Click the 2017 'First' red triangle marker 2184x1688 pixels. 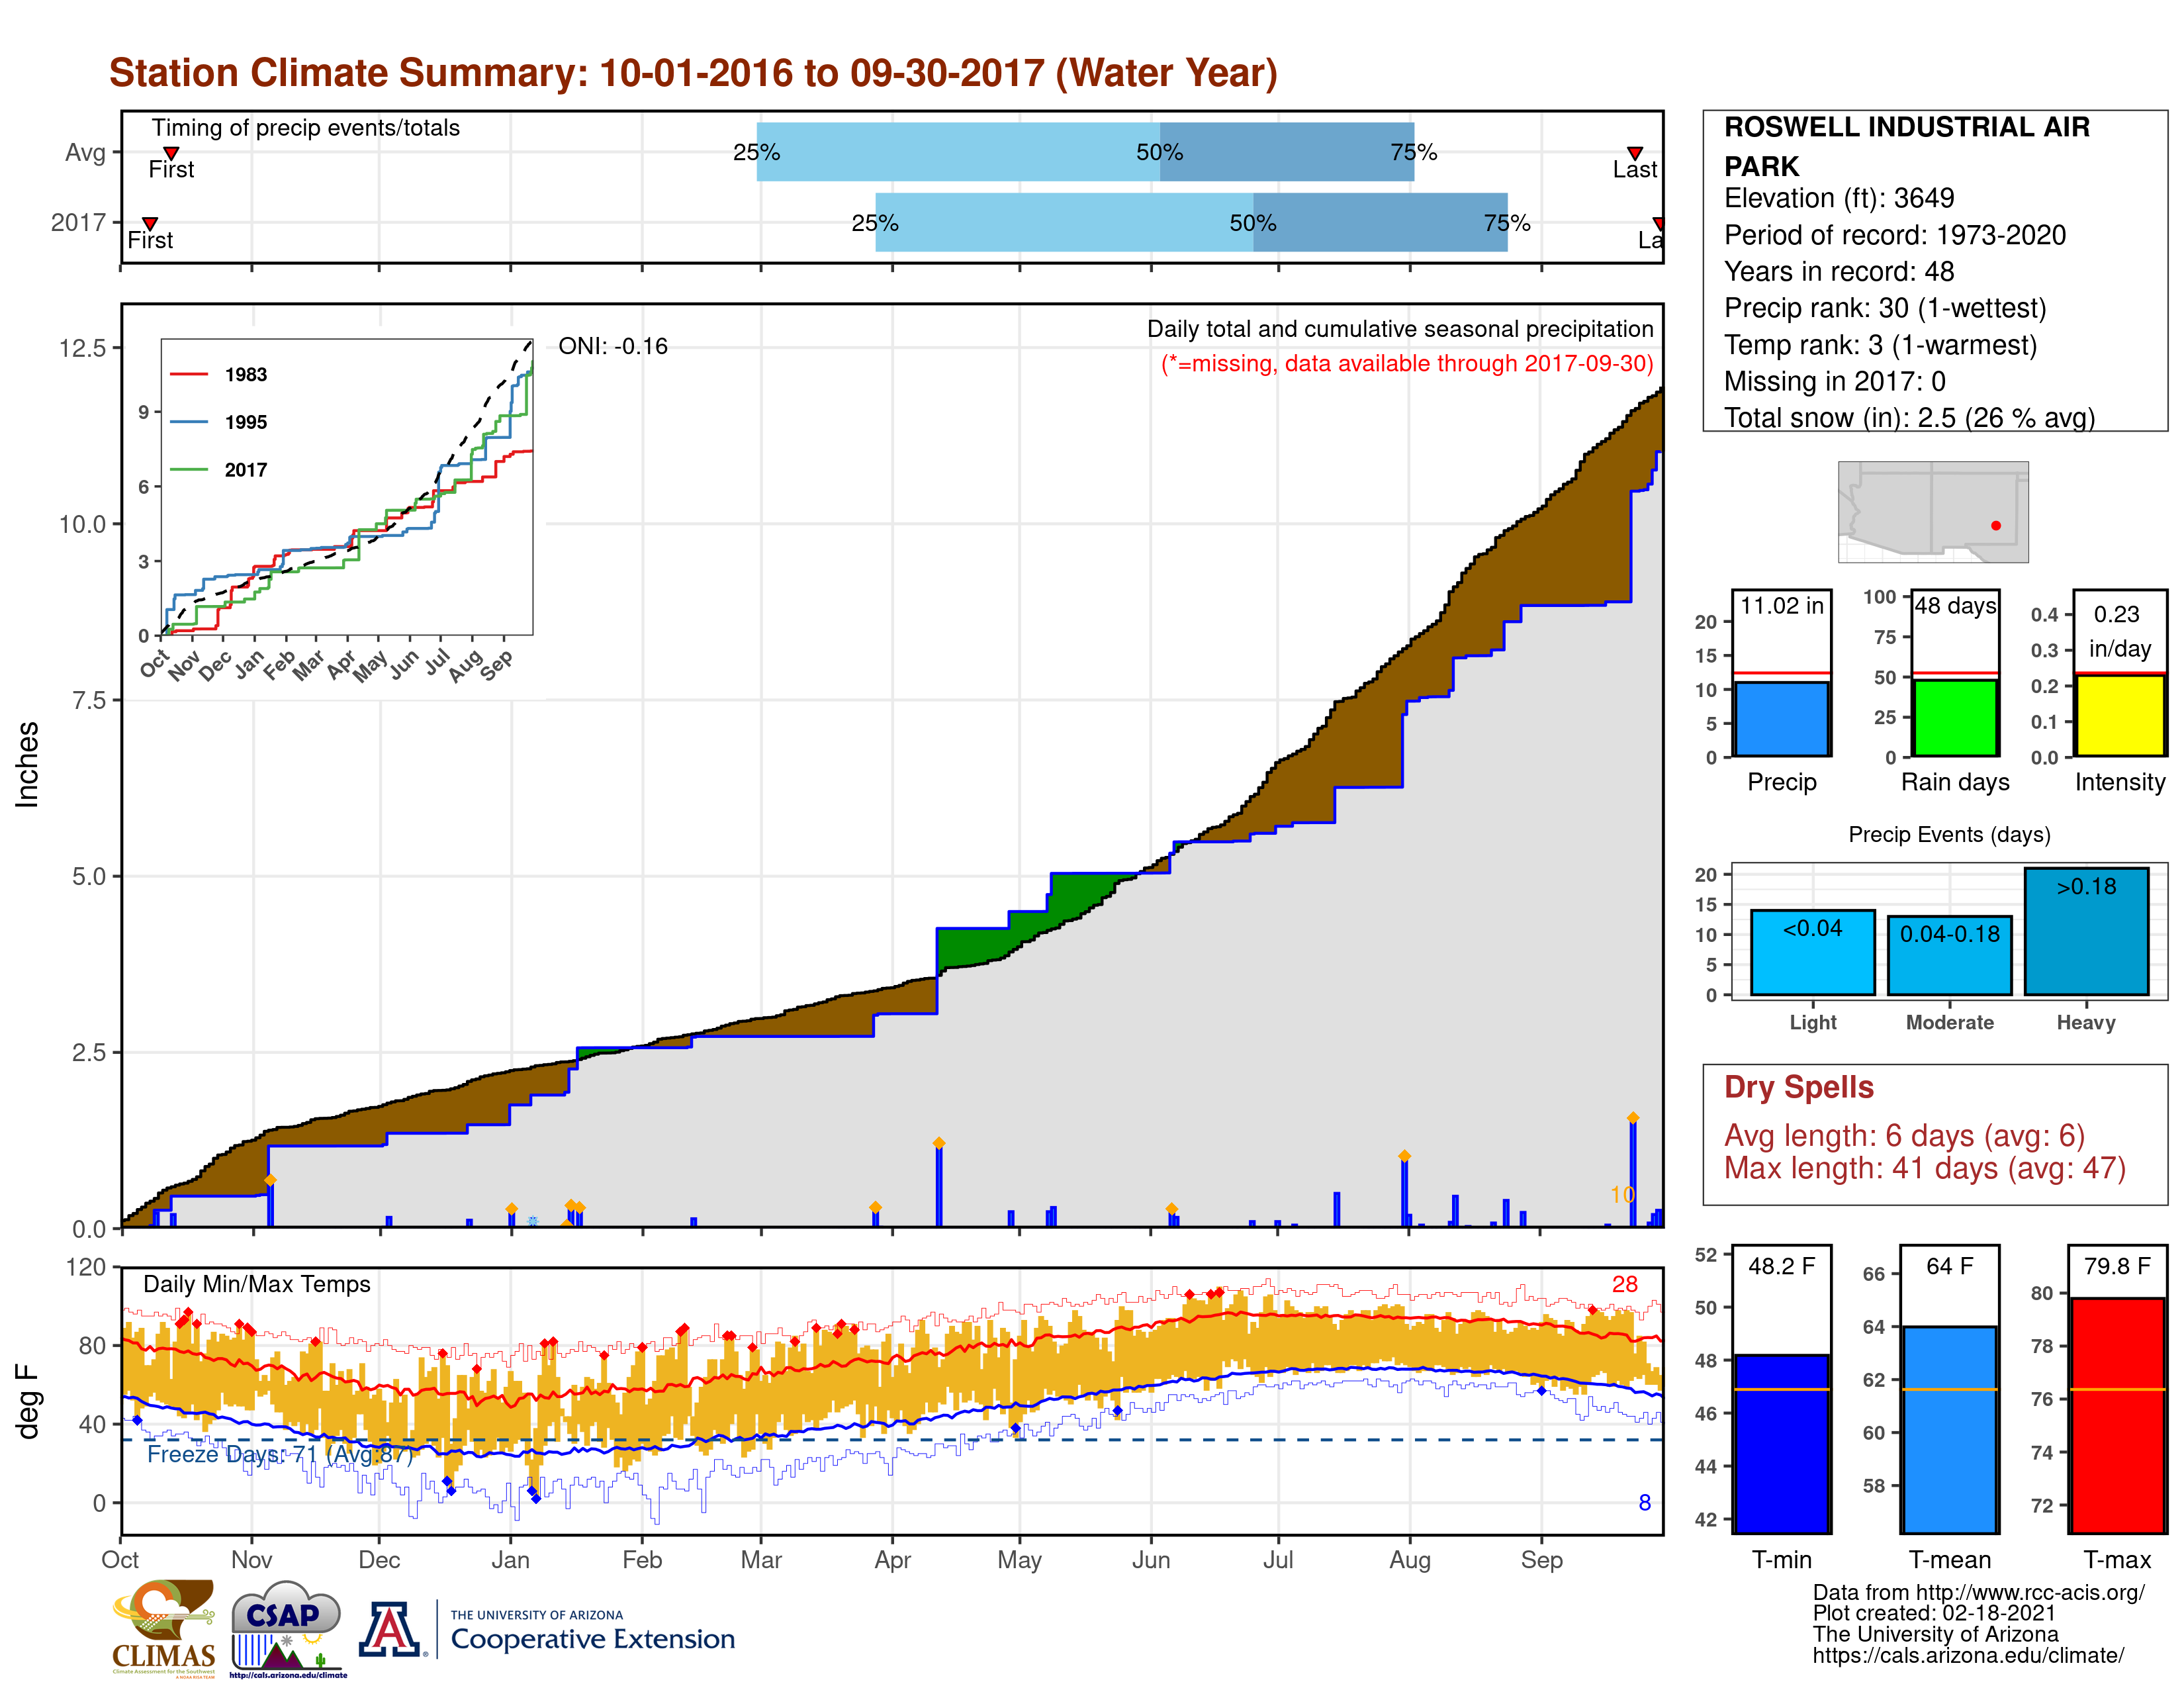(x=150, y=223)
